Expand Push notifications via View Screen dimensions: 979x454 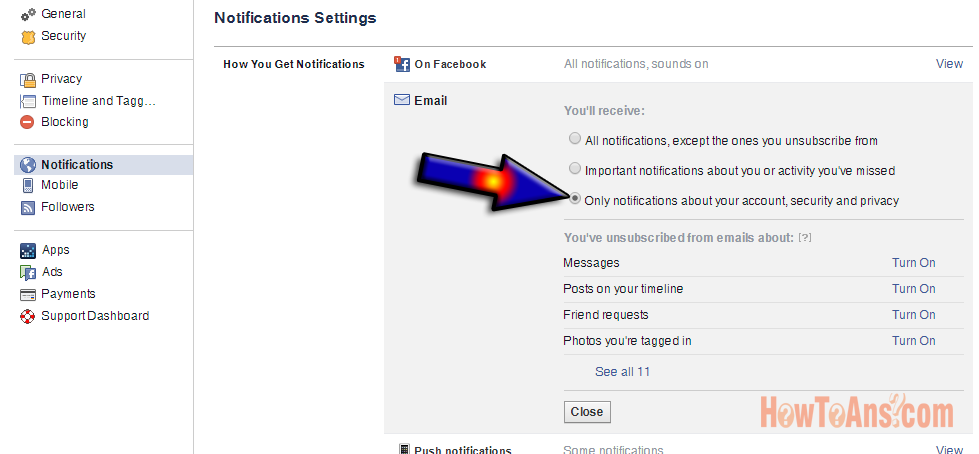point(949,450)
